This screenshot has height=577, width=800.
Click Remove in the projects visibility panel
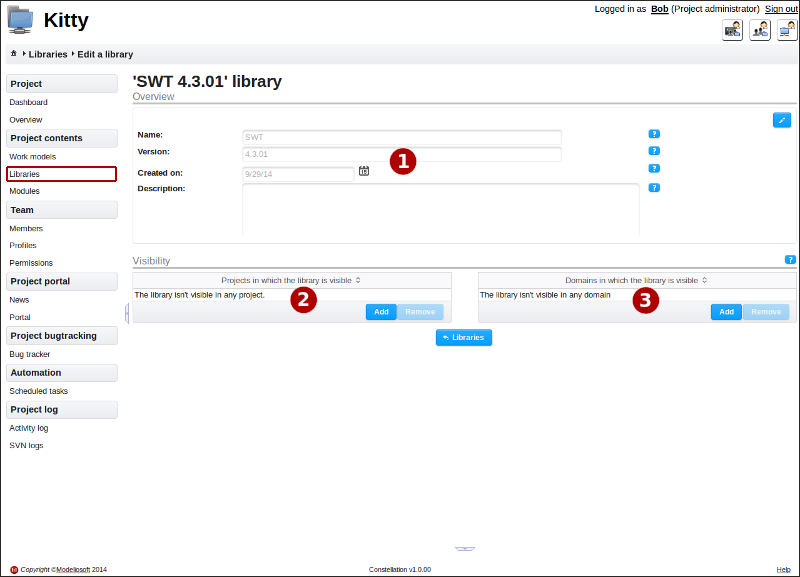(x=420, y=312)
